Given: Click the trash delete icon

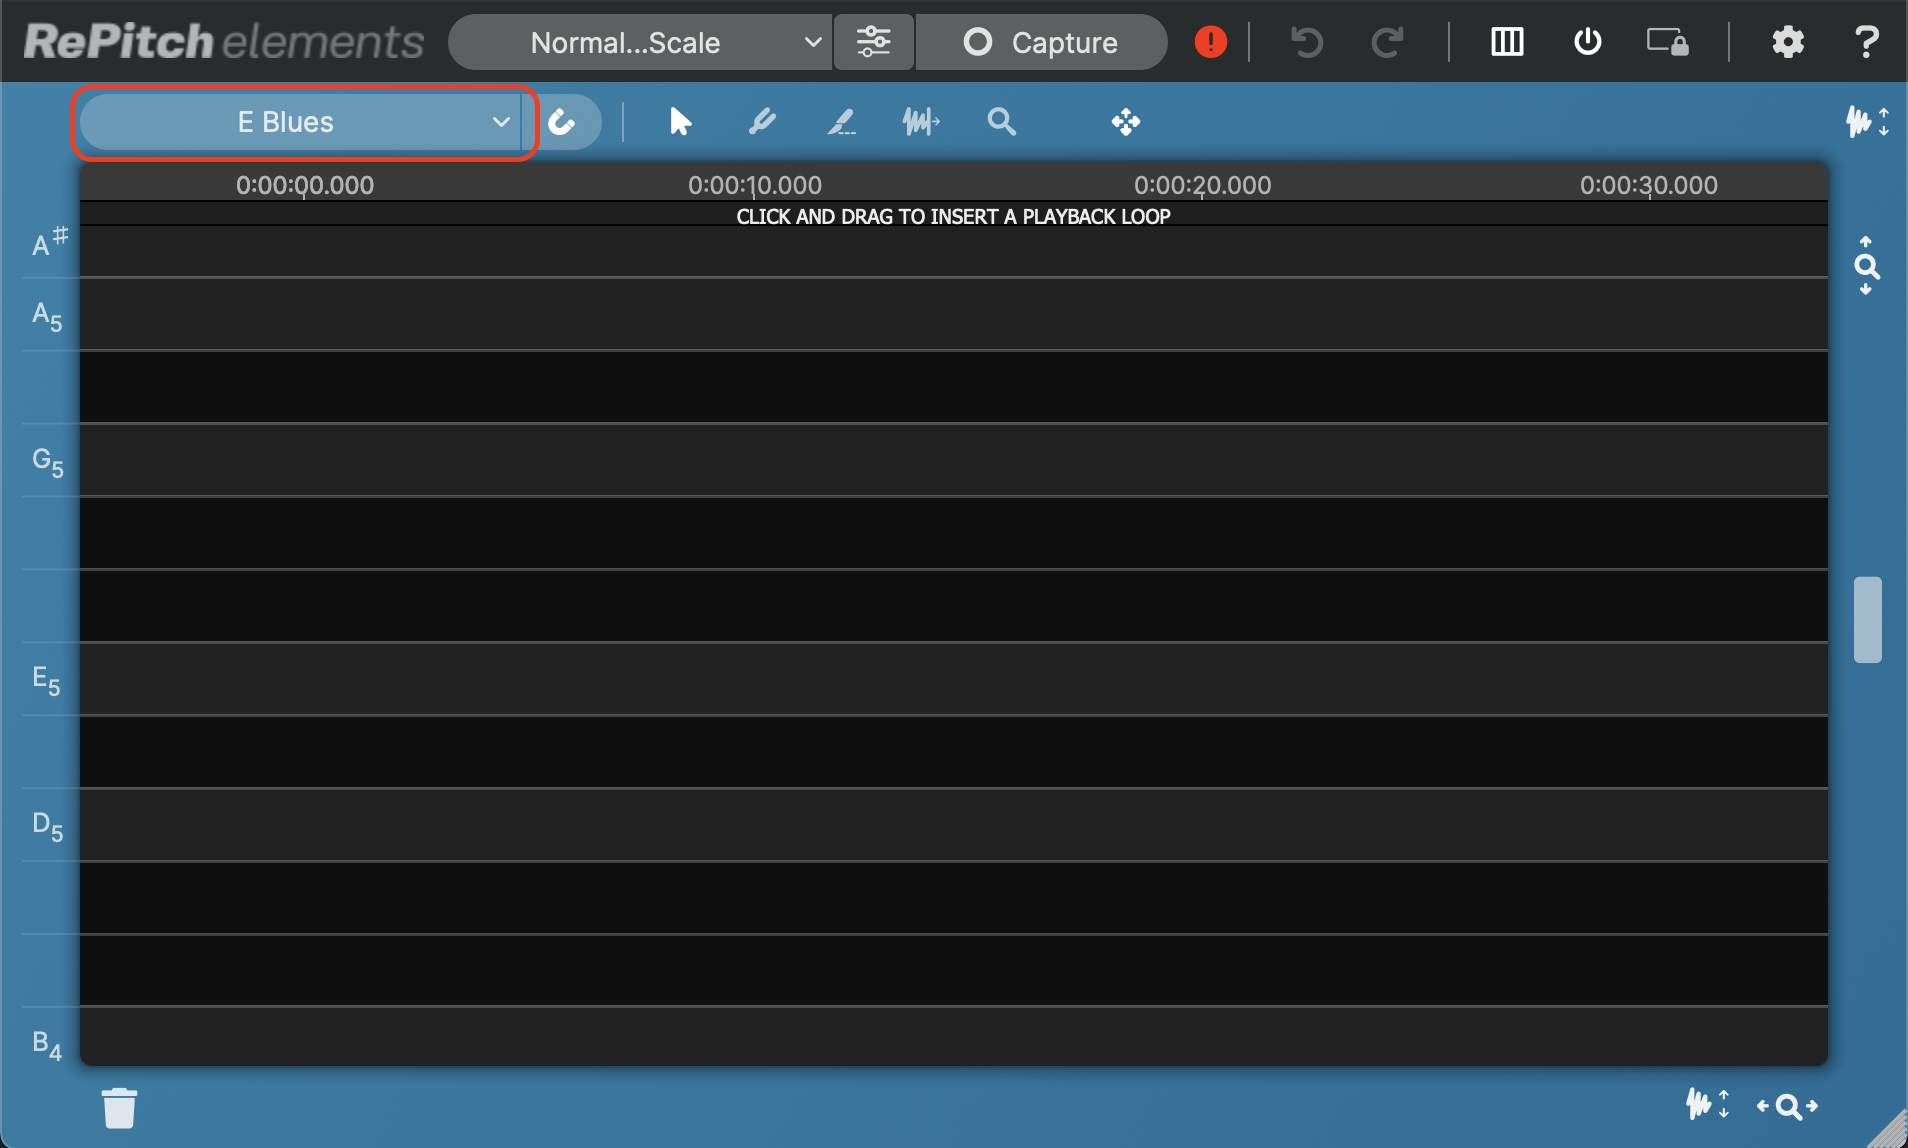Looking at the screenshot, I should click(119, 1108).
